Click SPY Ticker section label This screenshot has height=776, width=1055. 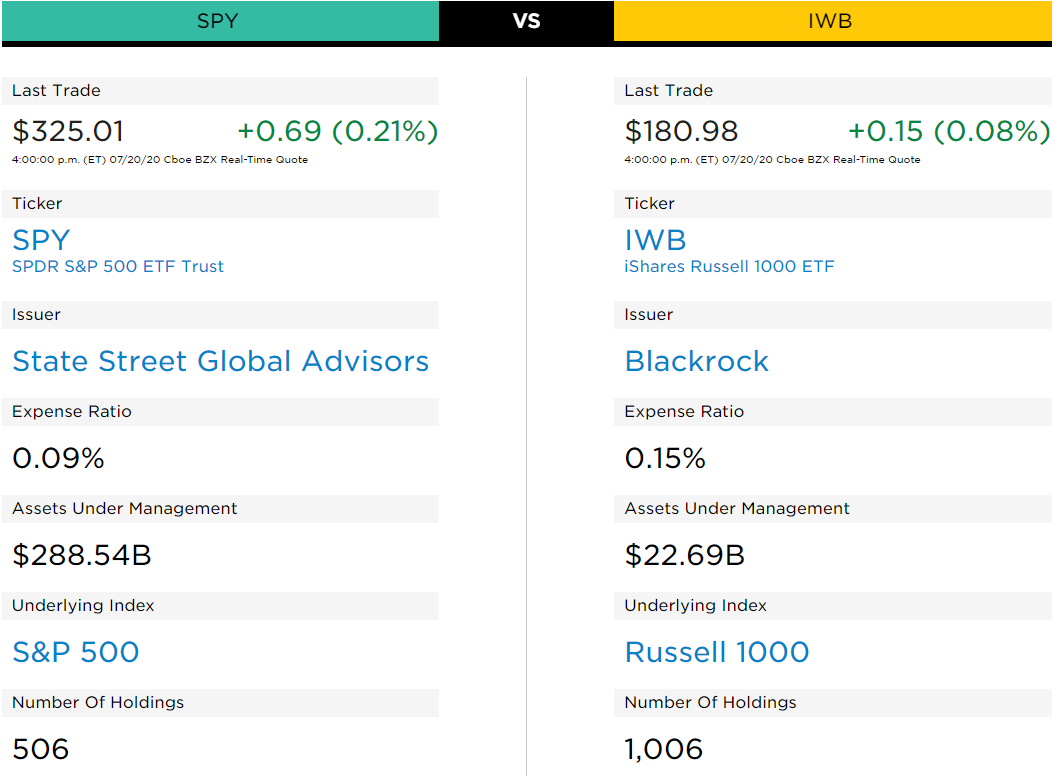[x=37, y=203]
